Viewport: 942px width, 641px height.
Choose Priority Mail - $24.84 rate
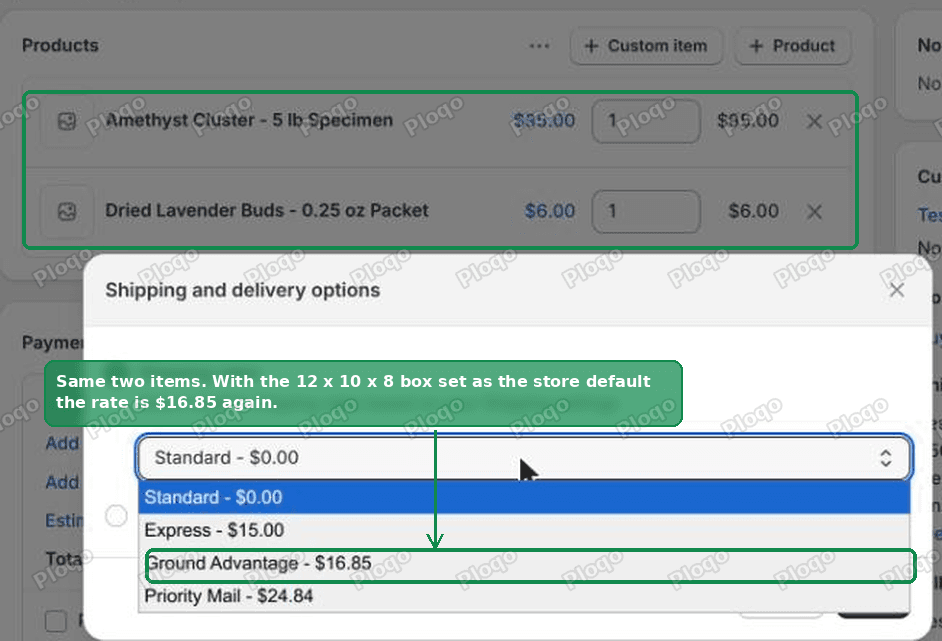coord(524,597)
